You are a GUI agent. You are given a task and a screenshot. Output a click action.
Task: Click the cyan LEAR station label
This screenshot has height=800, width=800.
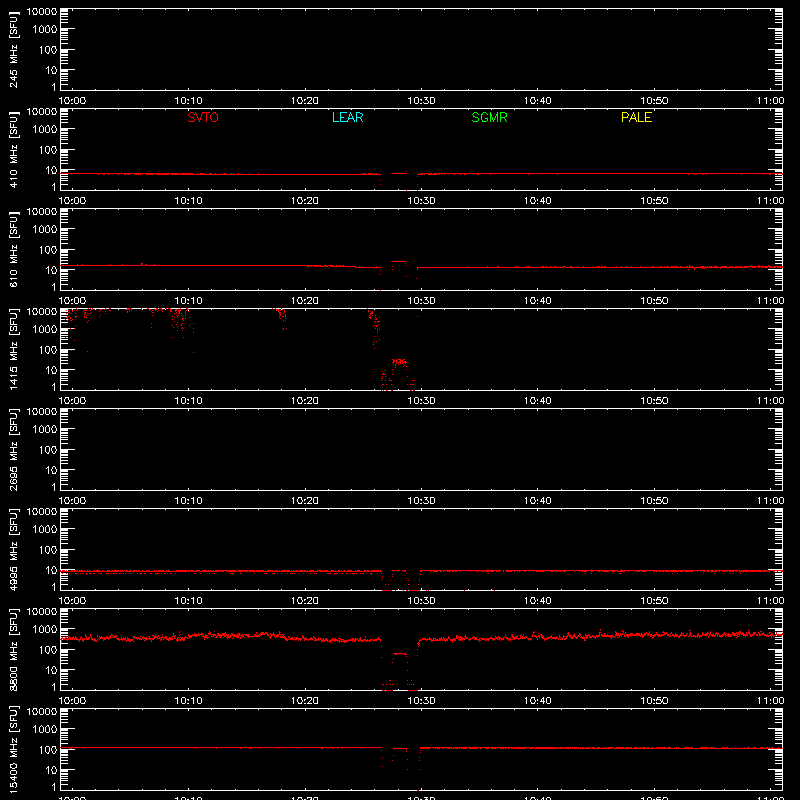347,117
